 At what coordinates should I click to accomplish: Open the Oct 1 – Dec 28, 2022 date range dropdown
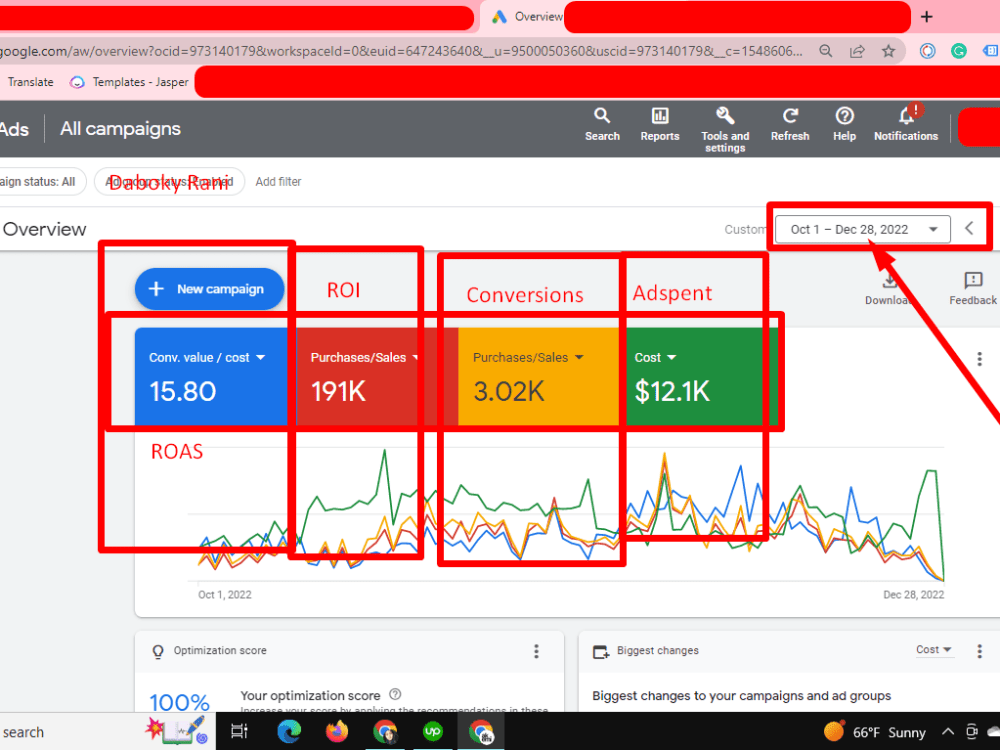point(862,229)
